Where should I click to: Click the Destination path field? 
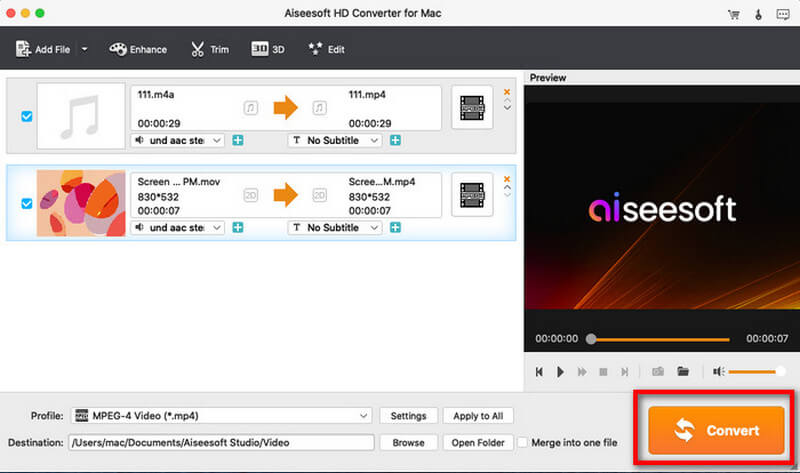[220, 442]
